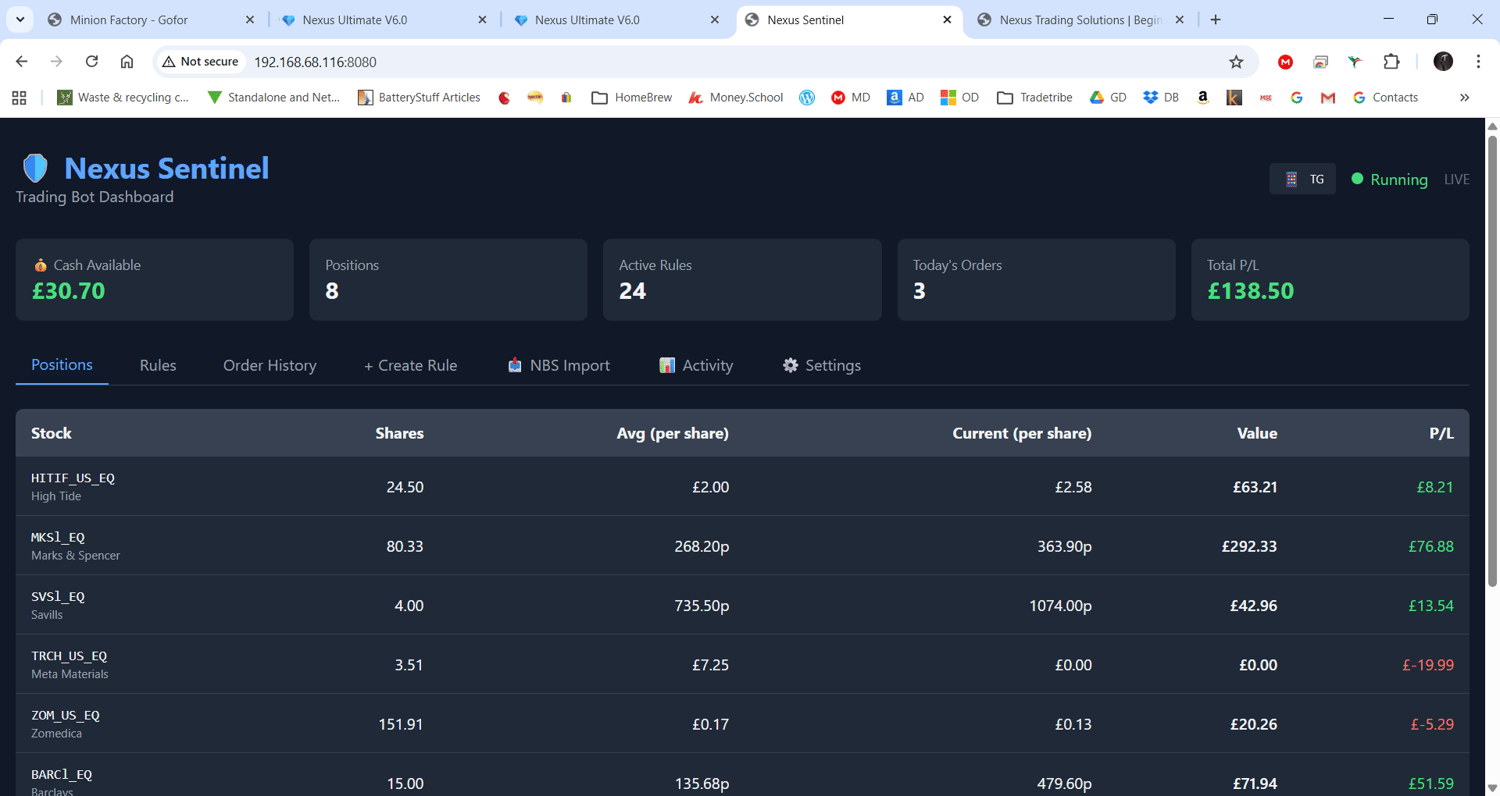Click the Total P/L value £138.50

point(1250,291)
